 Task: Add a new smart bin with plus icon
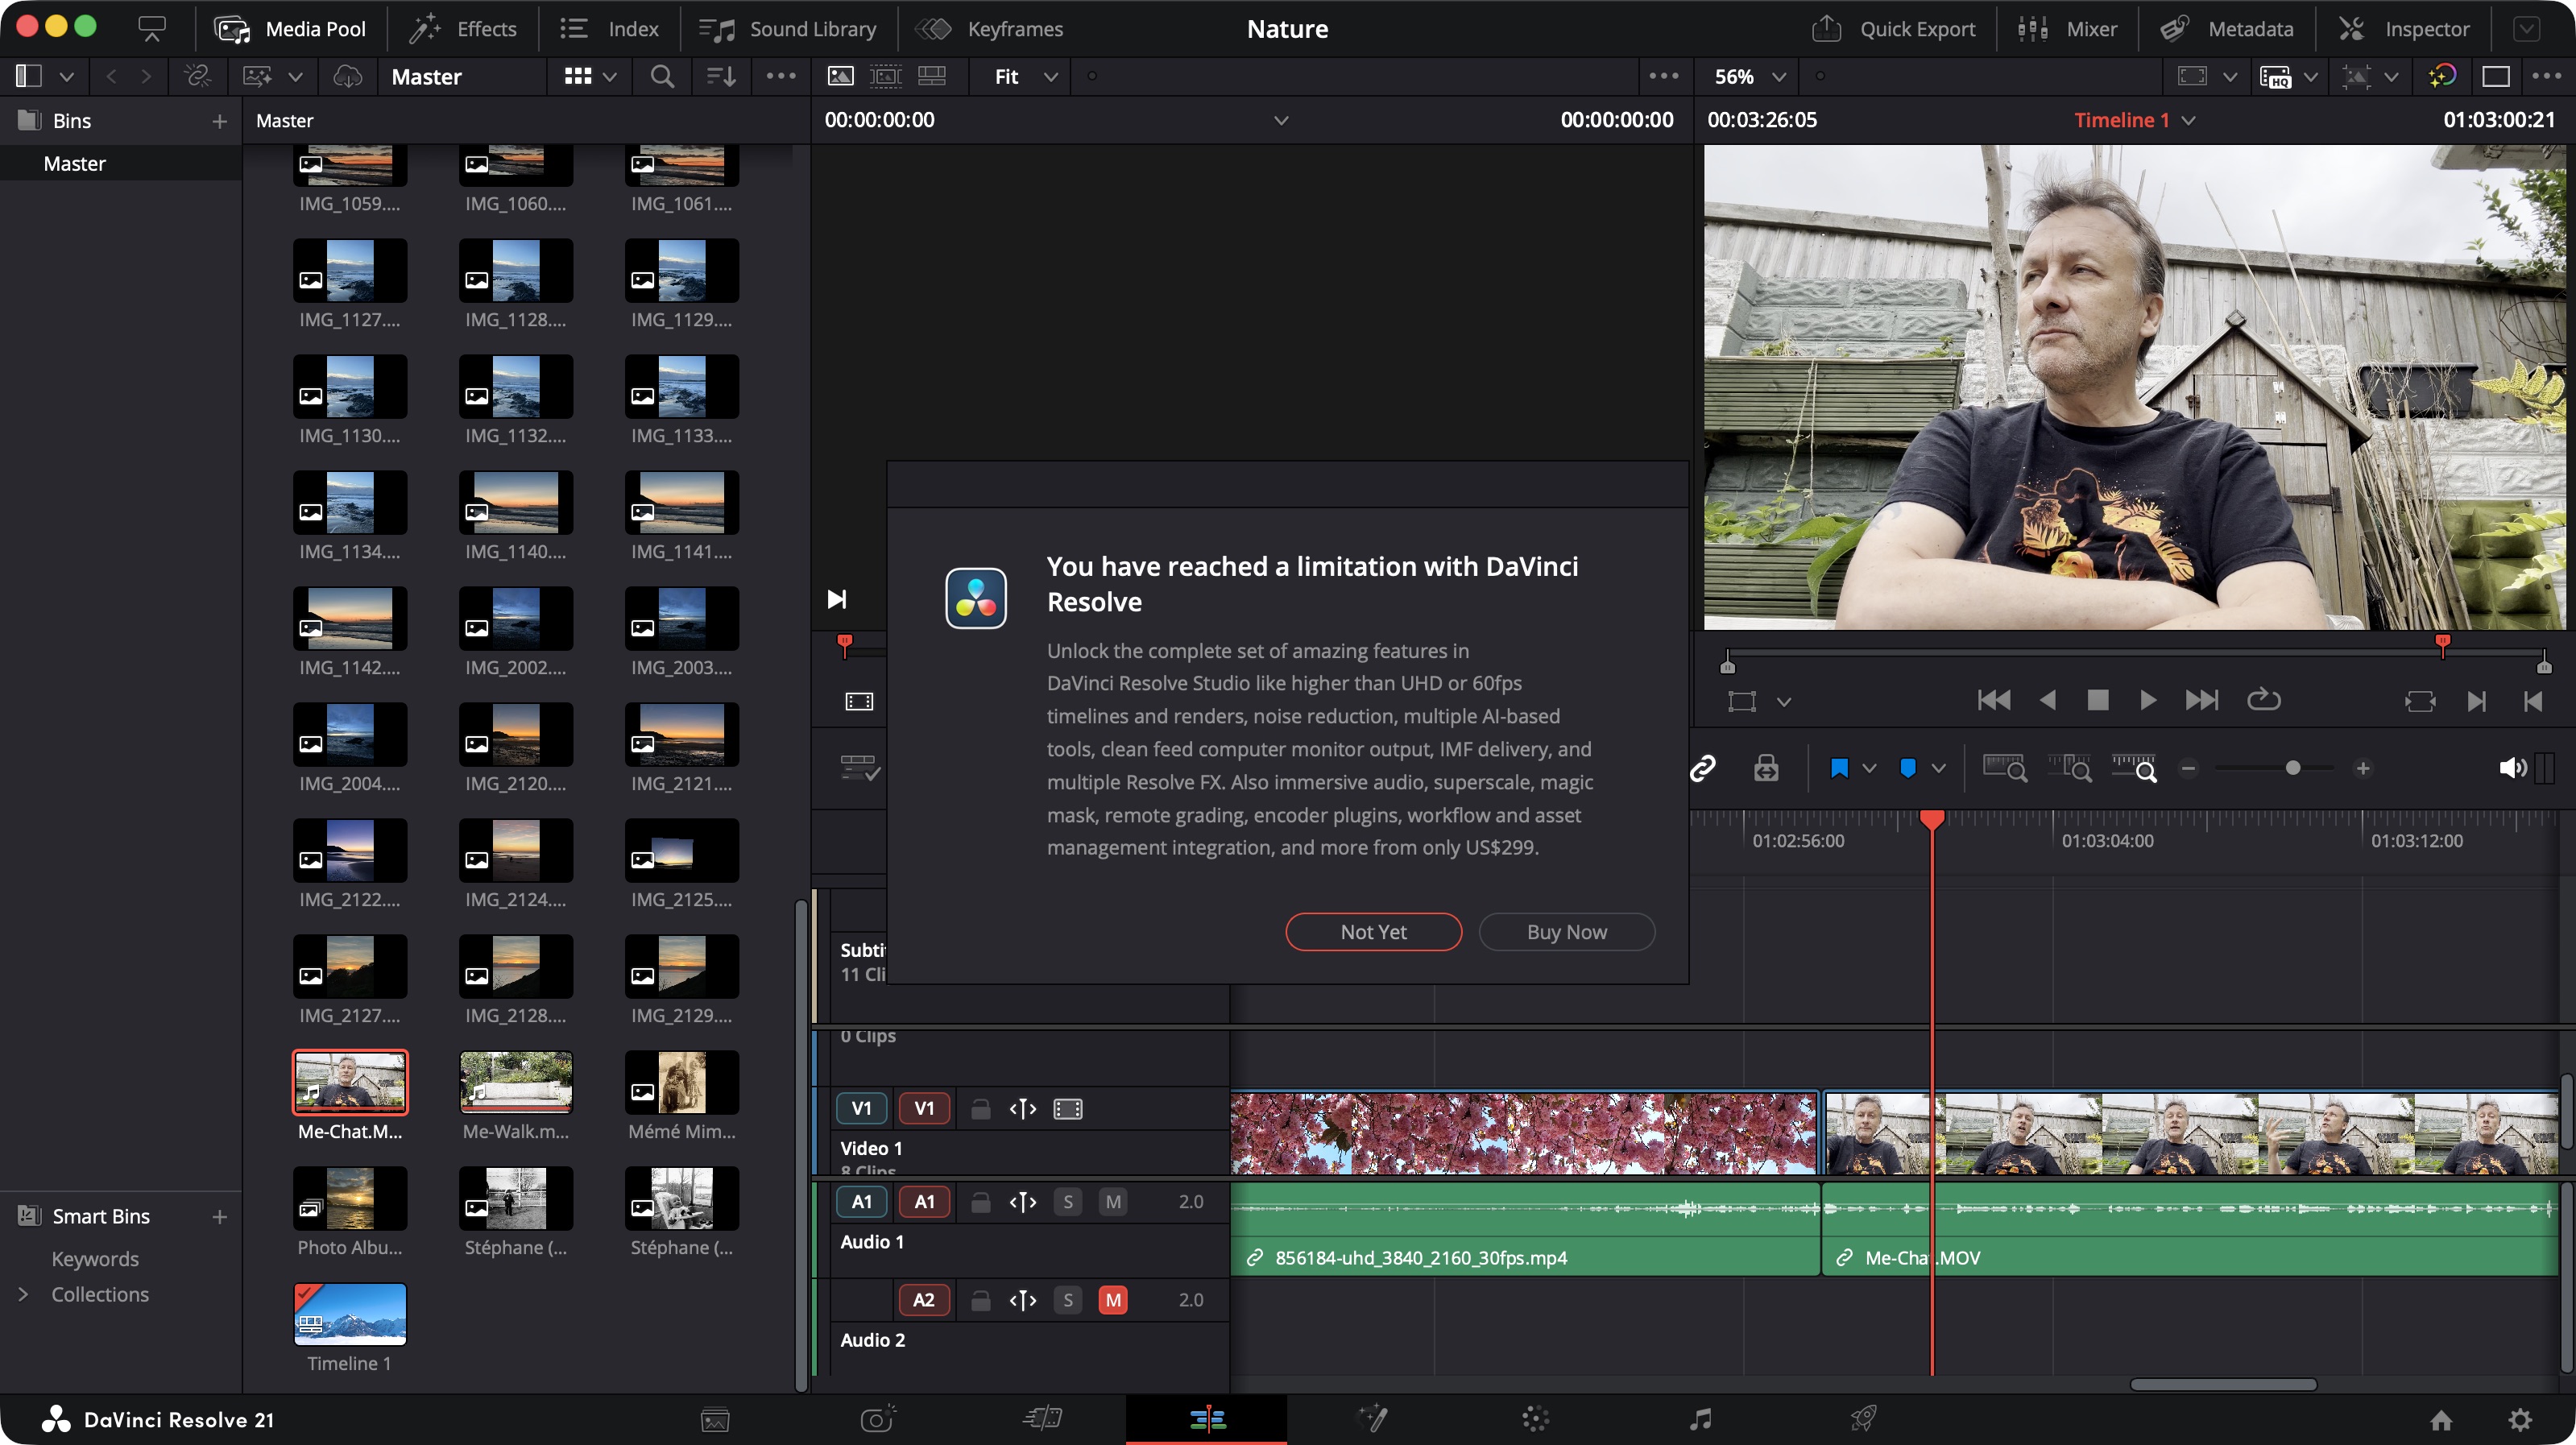[219, 1216]
